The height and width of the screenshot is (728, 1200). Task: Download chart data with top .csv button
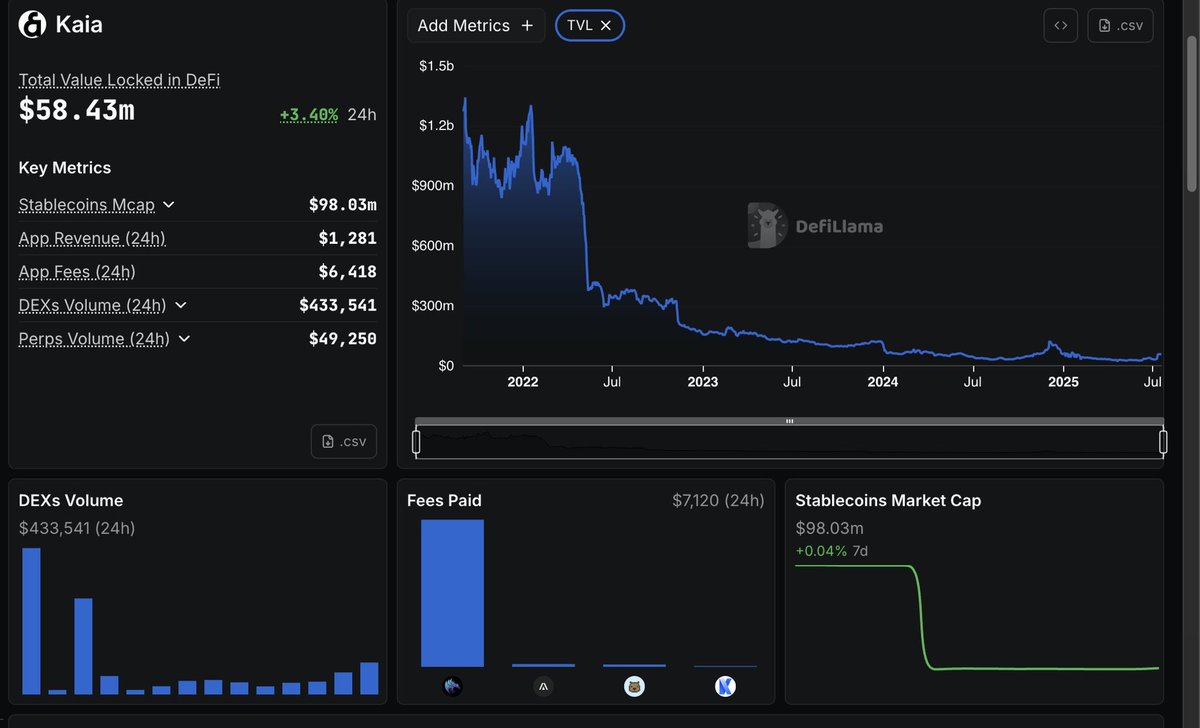click(x=1120, y=25)
